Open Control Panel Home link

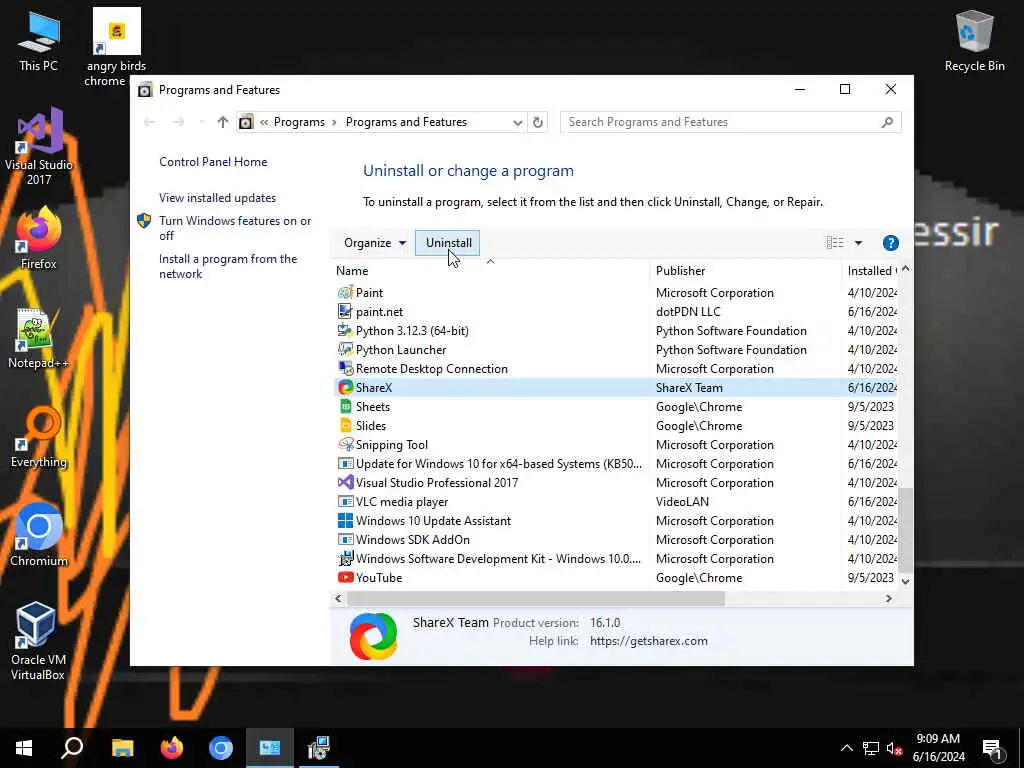[213, 162]
